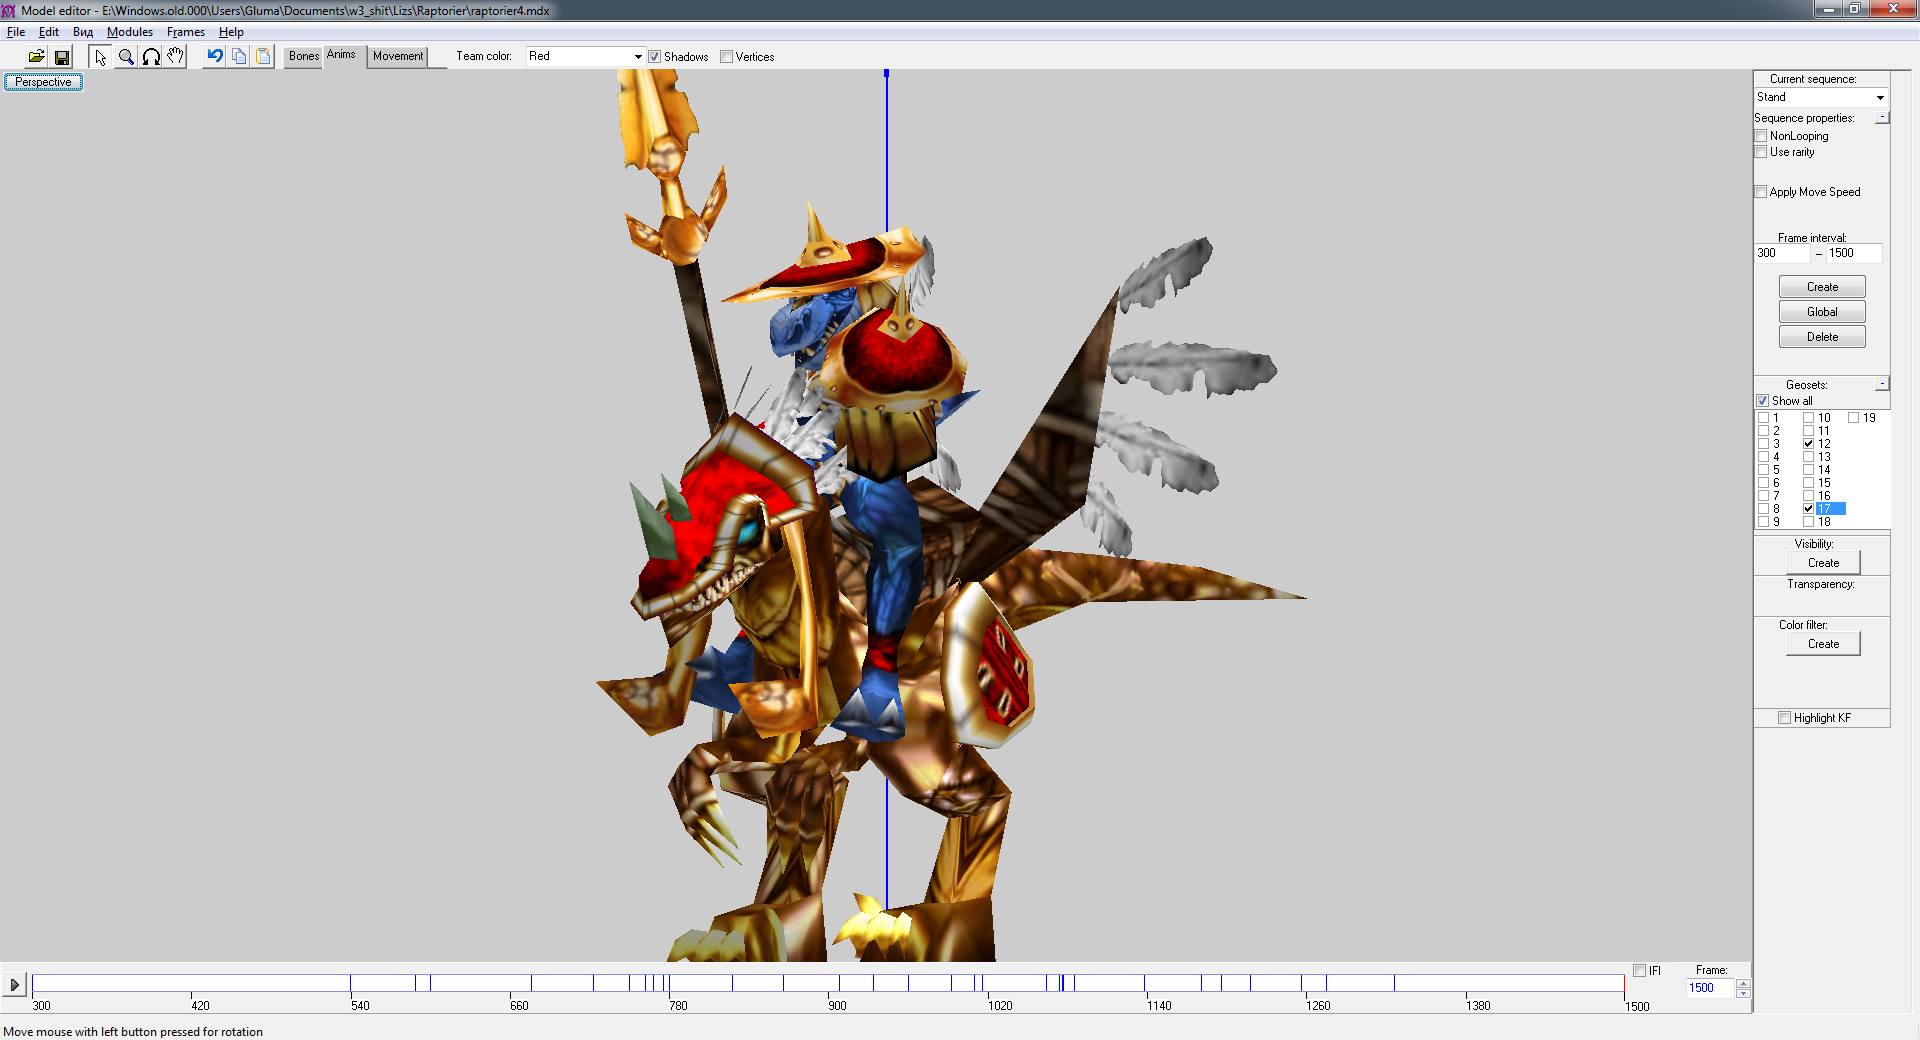Check geoset 19 checkbox
The height and width of the screenshot is (1040, 1920).
click(1853, 417)
